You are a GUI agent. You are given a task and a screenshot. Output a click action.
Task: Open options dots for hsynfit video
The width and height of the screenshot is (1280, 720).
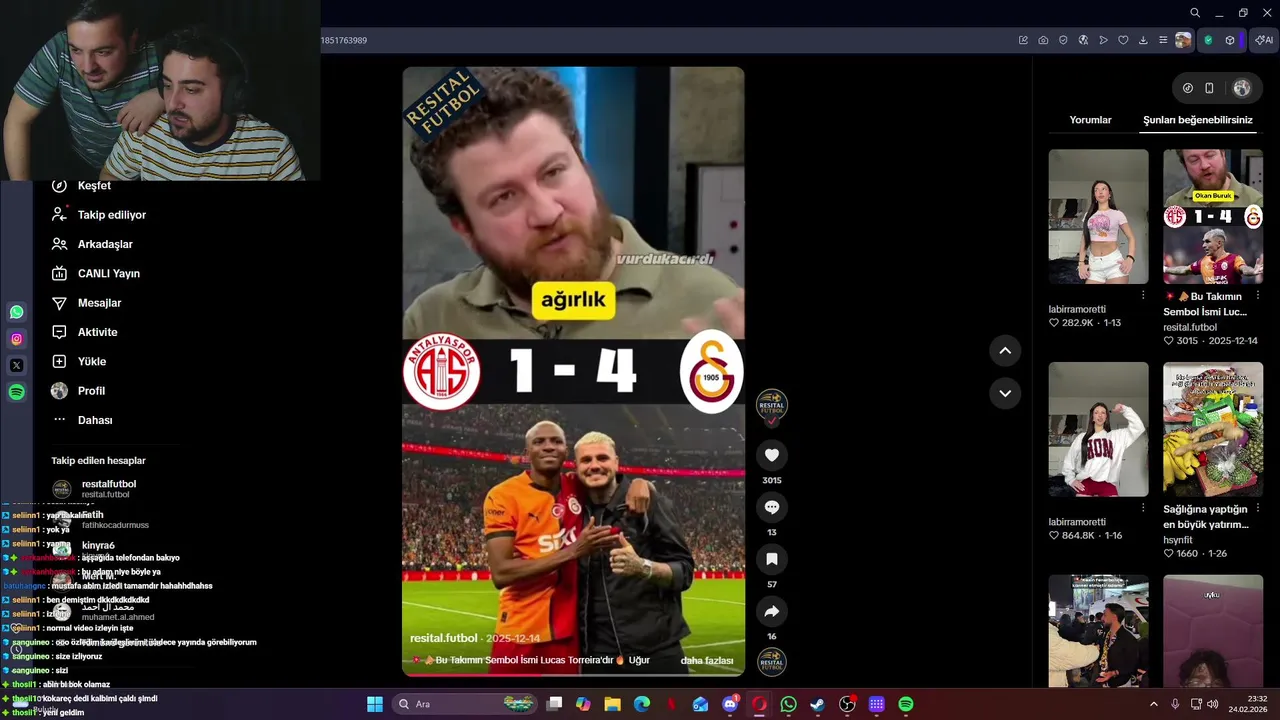1257,507
